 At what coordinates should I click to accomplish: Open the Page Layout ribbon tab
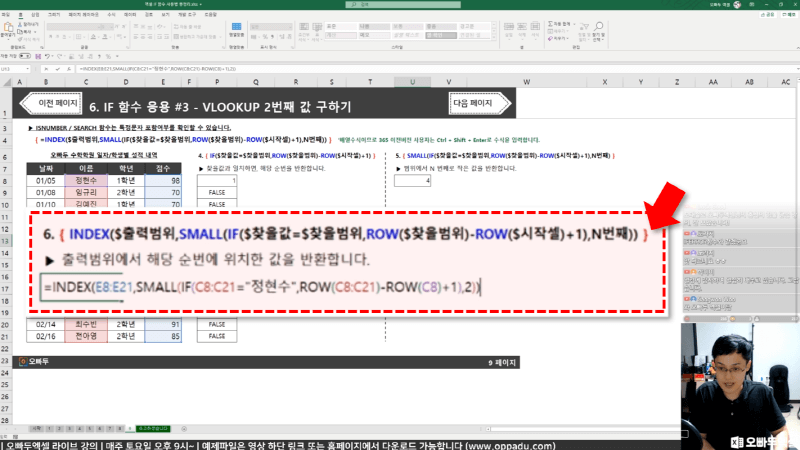point(83,15)
